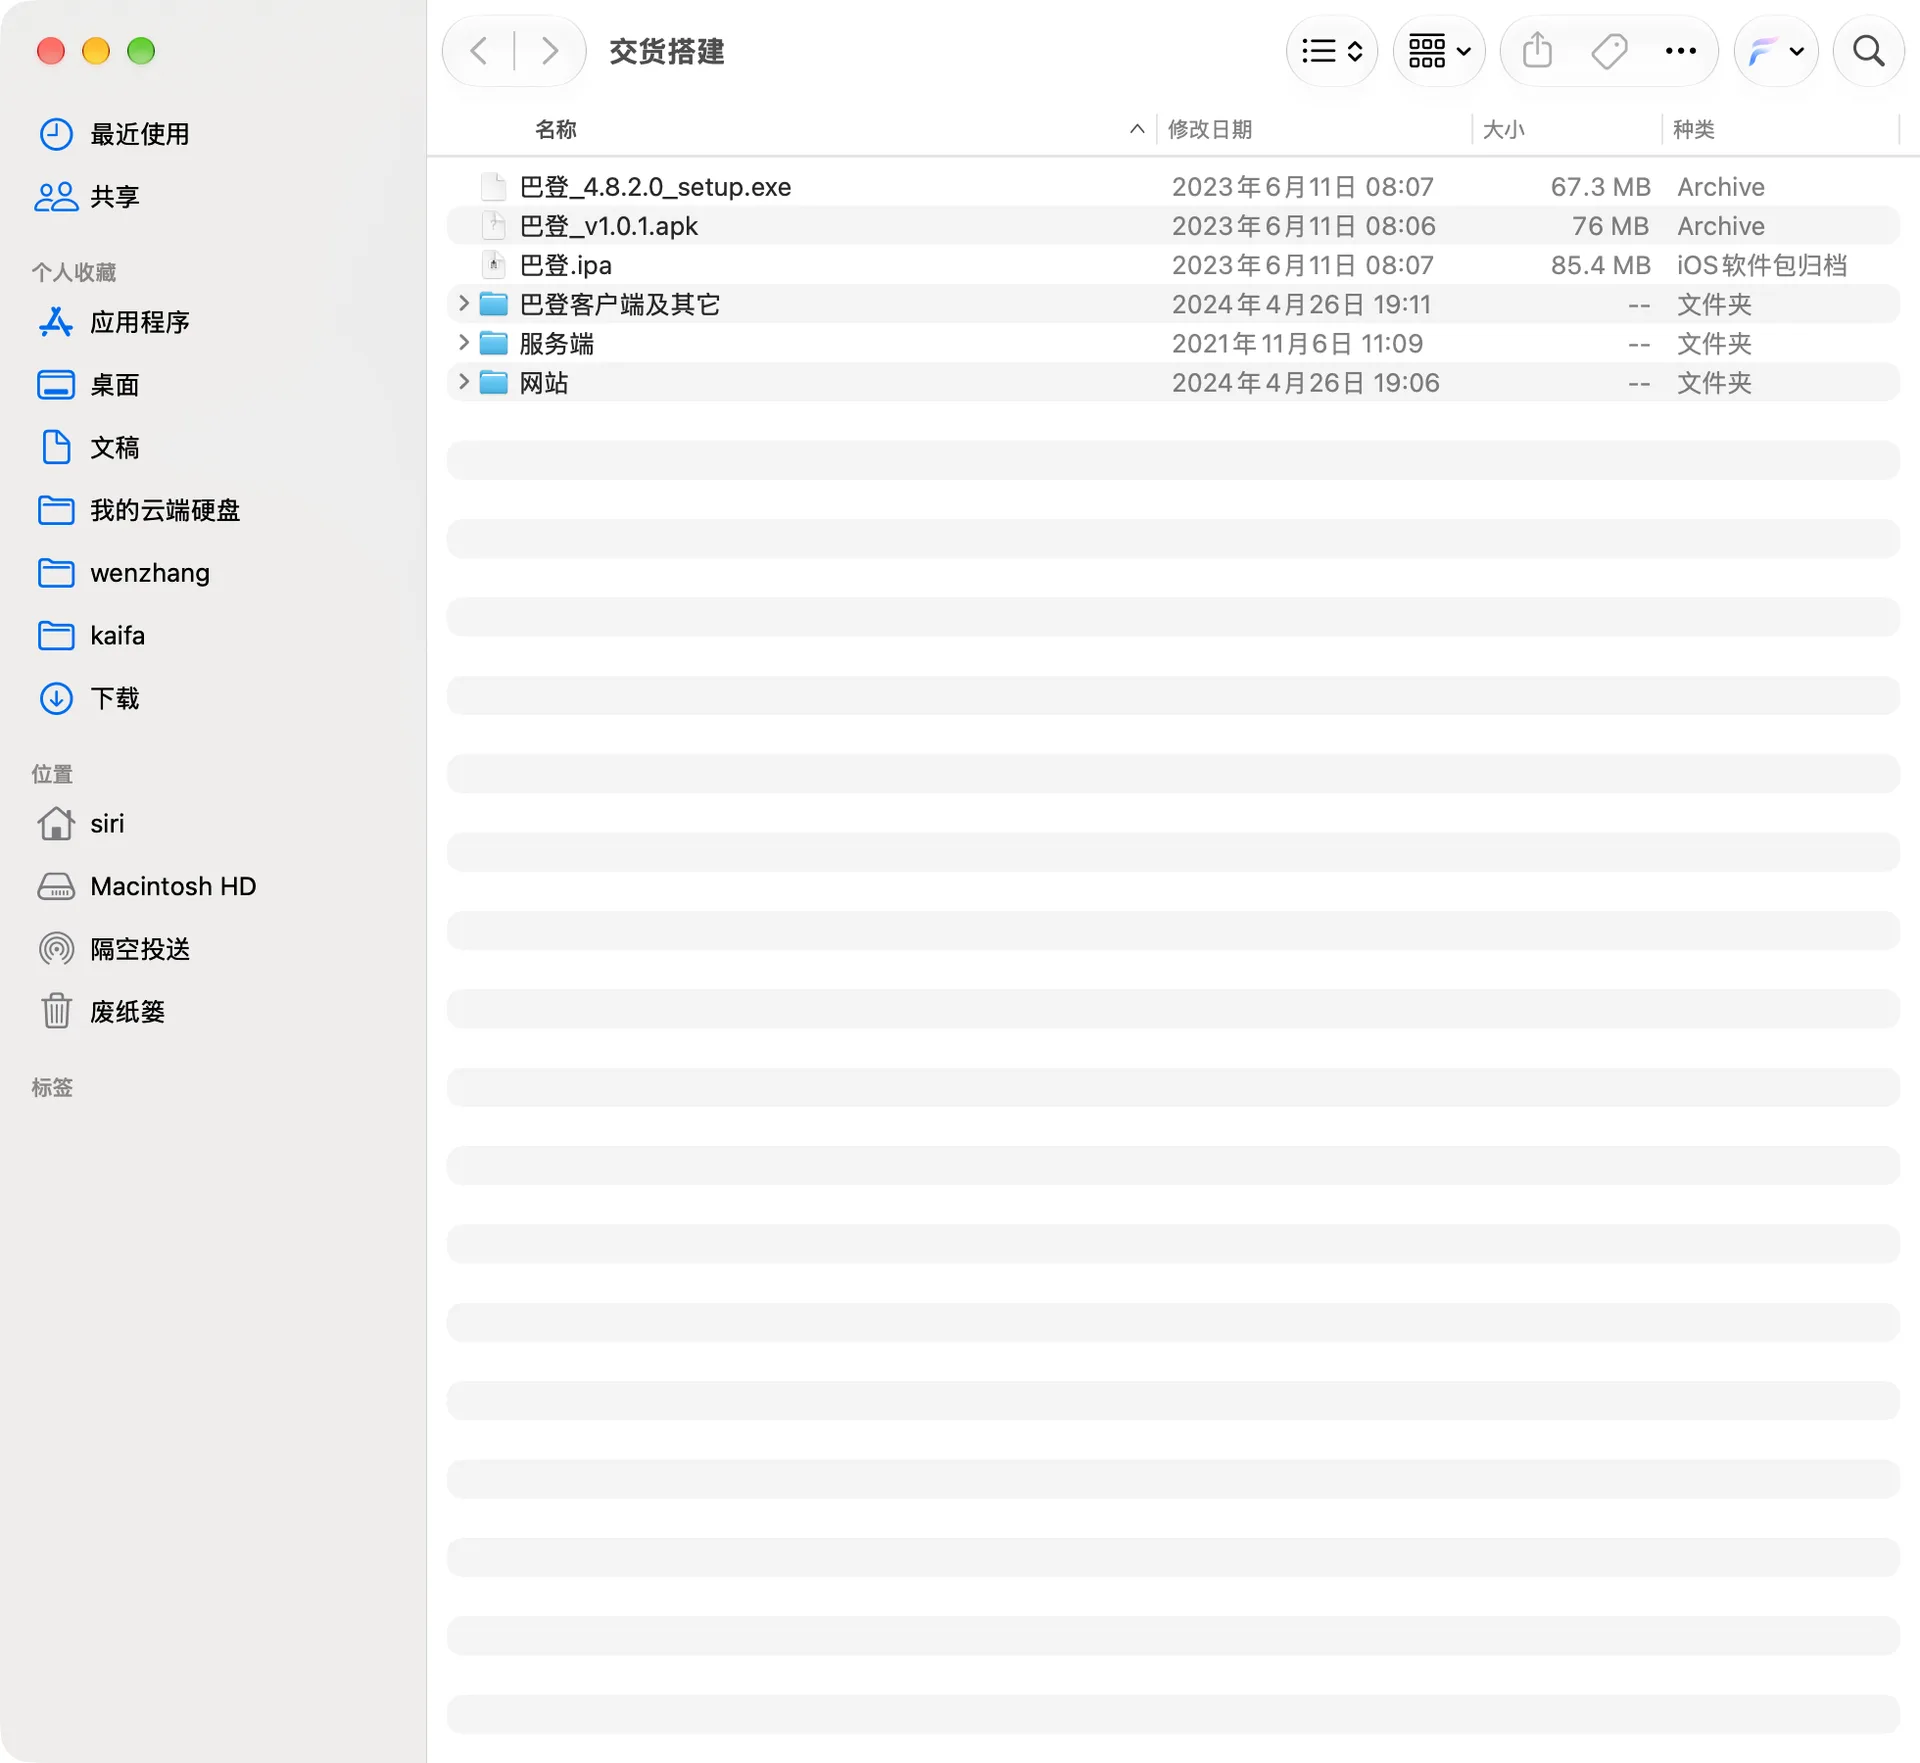Open 桌面 in the sidebar

click(x=115, y=385)
